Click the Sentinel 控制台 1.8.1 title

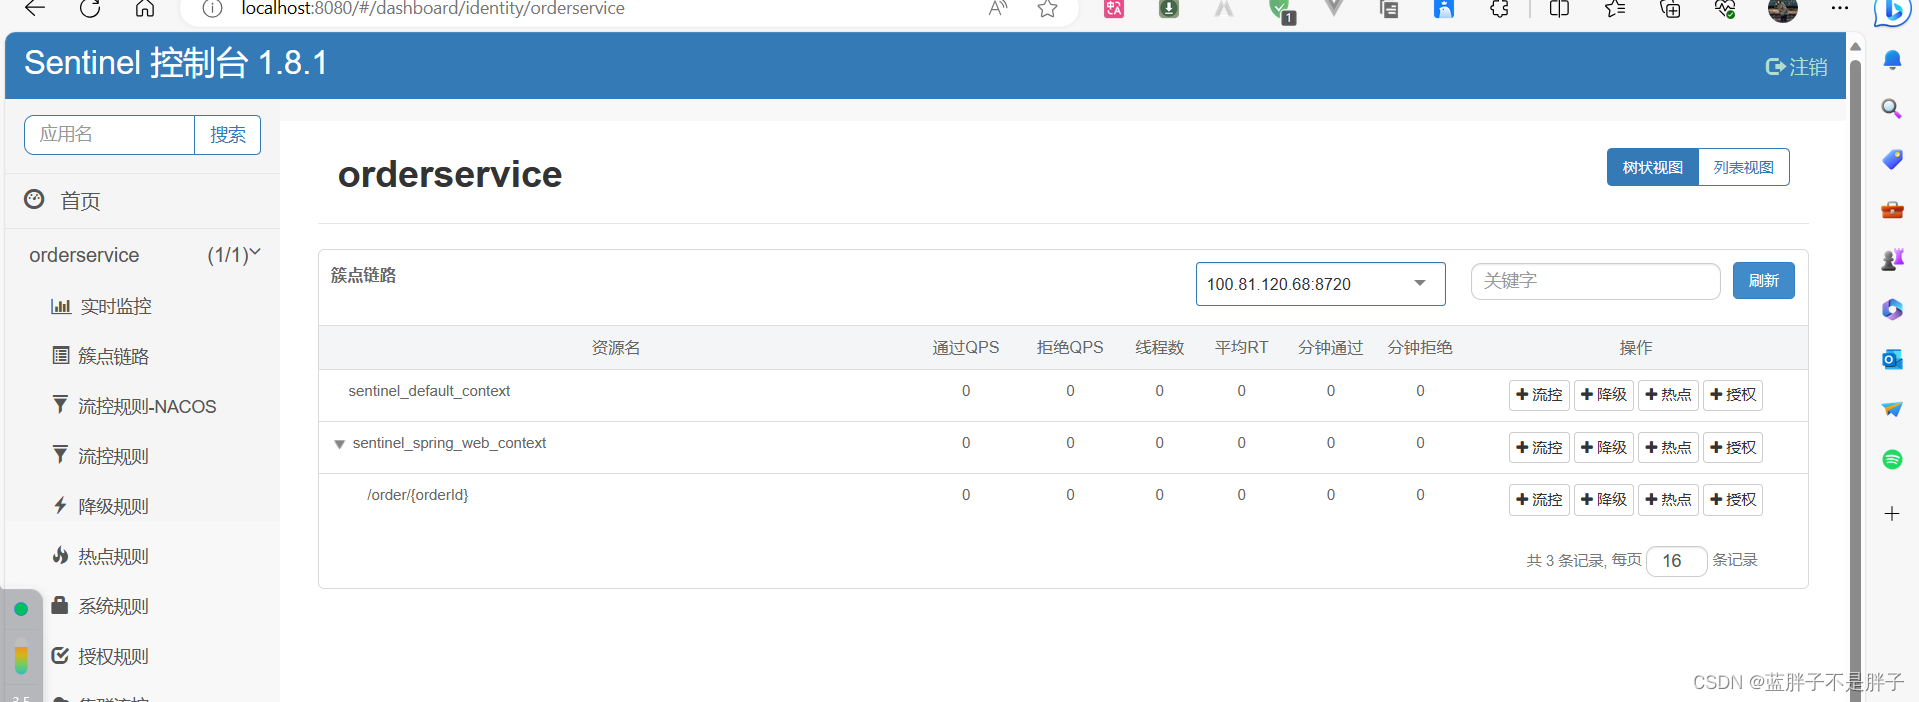point(176,63)
